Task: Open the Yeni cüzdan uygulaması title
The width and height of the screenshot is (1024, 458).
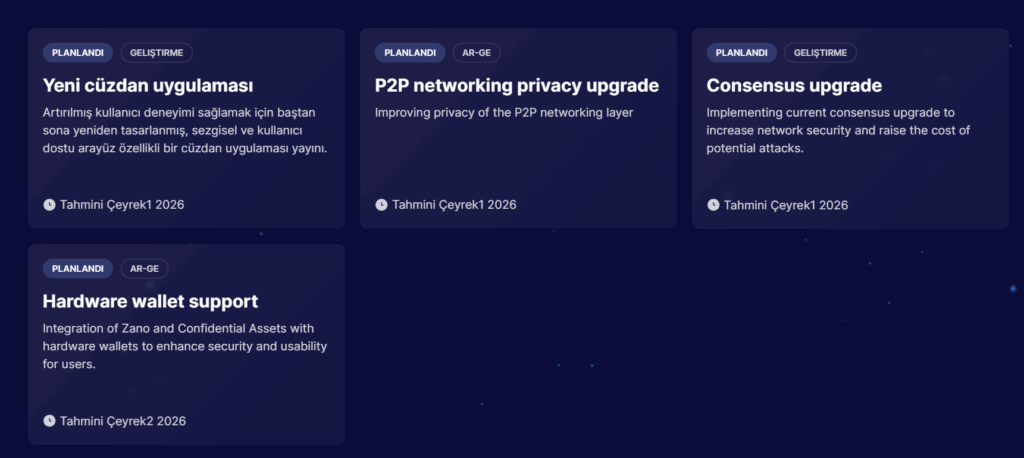Action: [147, 85]
